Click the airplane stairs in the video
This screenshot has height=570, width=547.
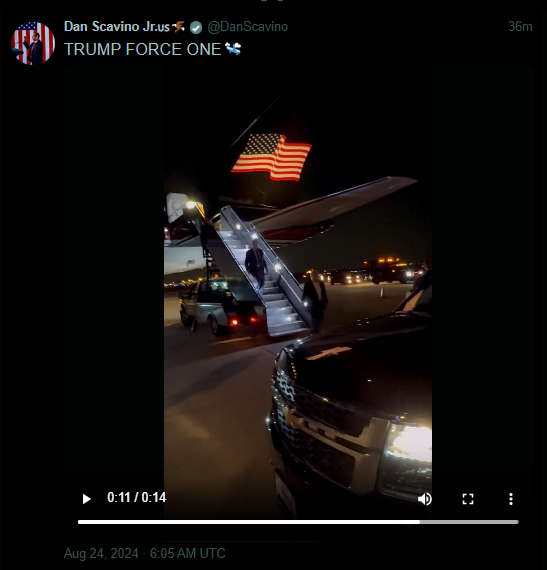[x=265, y=271]
